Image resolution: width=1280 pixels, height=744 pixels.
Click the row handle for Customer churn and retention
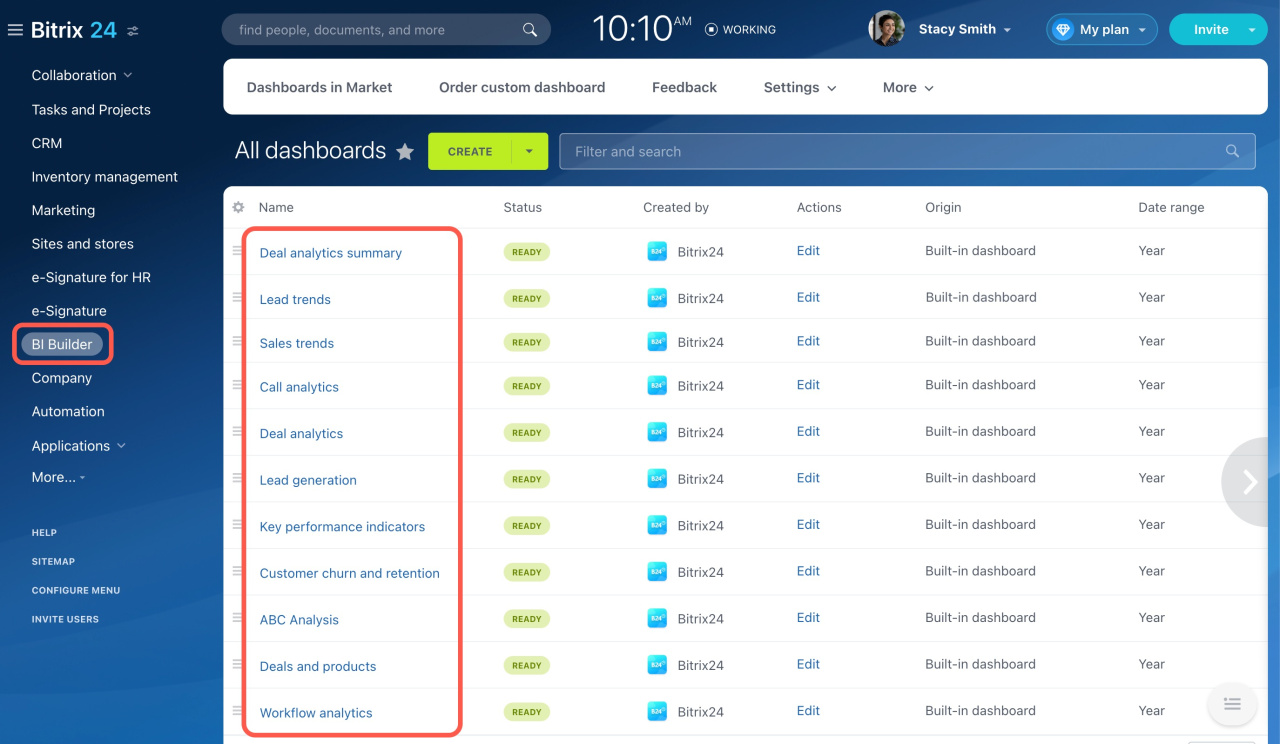tap(238, 571)
